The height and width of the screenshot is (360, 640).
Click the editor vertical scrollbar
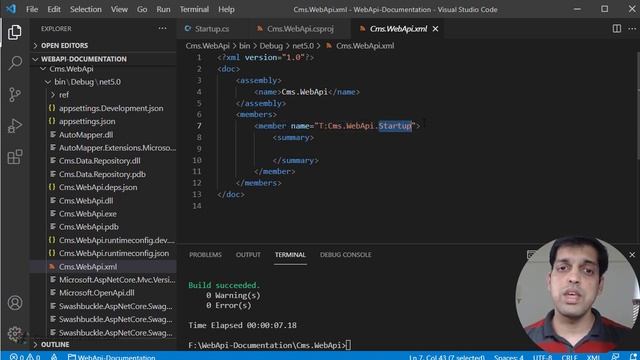(637, 106)
